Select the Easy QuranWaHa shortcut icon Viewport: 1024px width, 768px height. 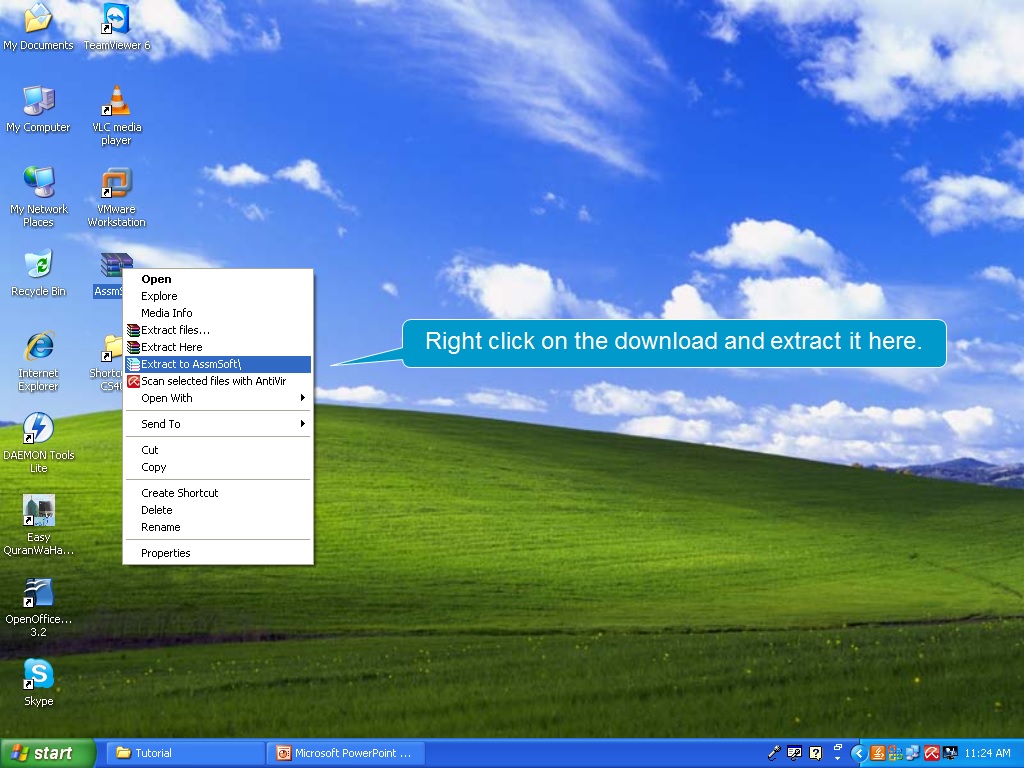click(38, 525)
